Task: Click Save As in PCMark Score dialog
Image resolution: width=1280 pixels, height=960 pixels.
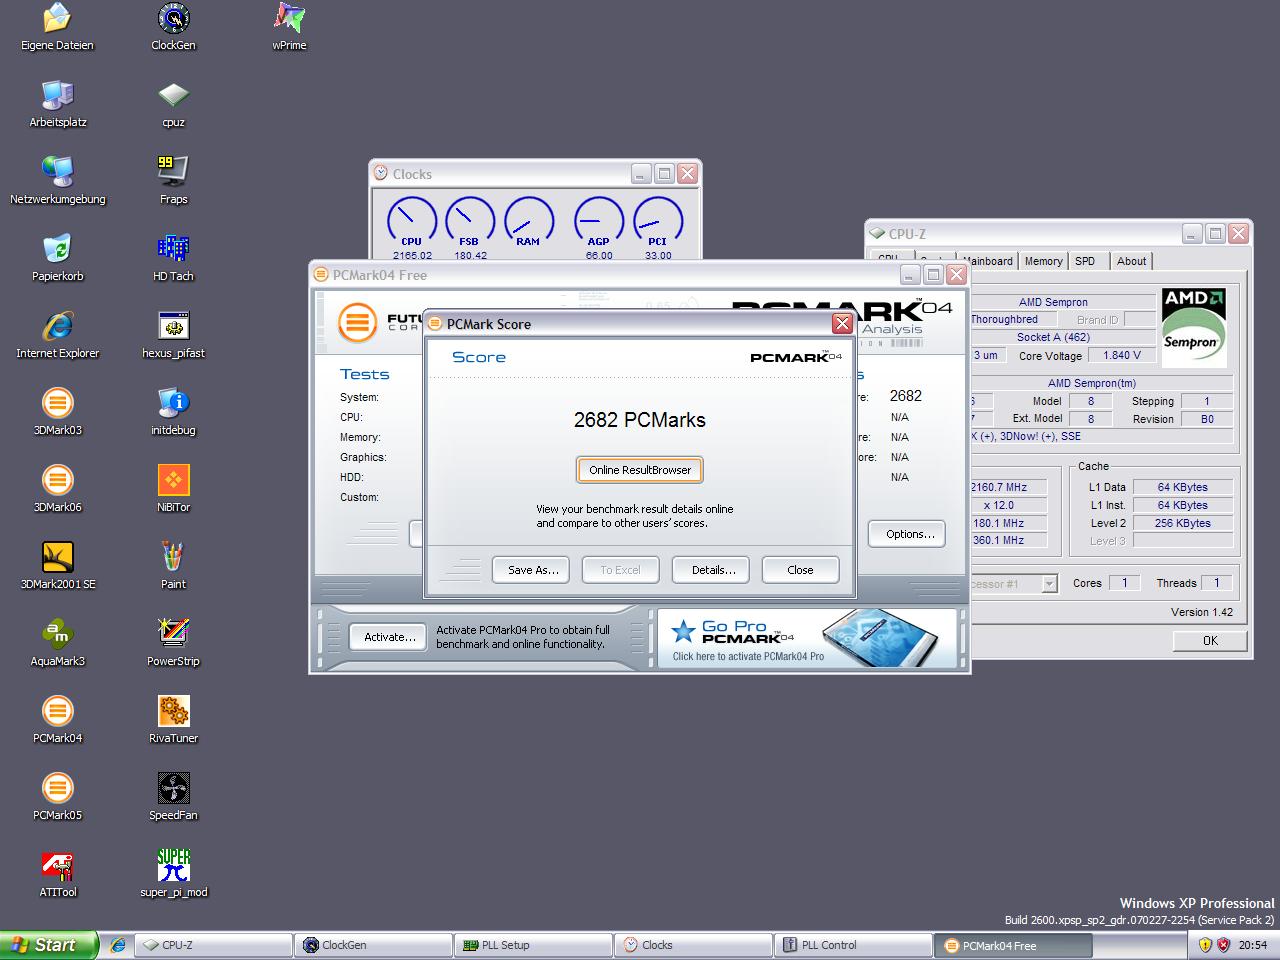Action: click(x=532, y=570)
